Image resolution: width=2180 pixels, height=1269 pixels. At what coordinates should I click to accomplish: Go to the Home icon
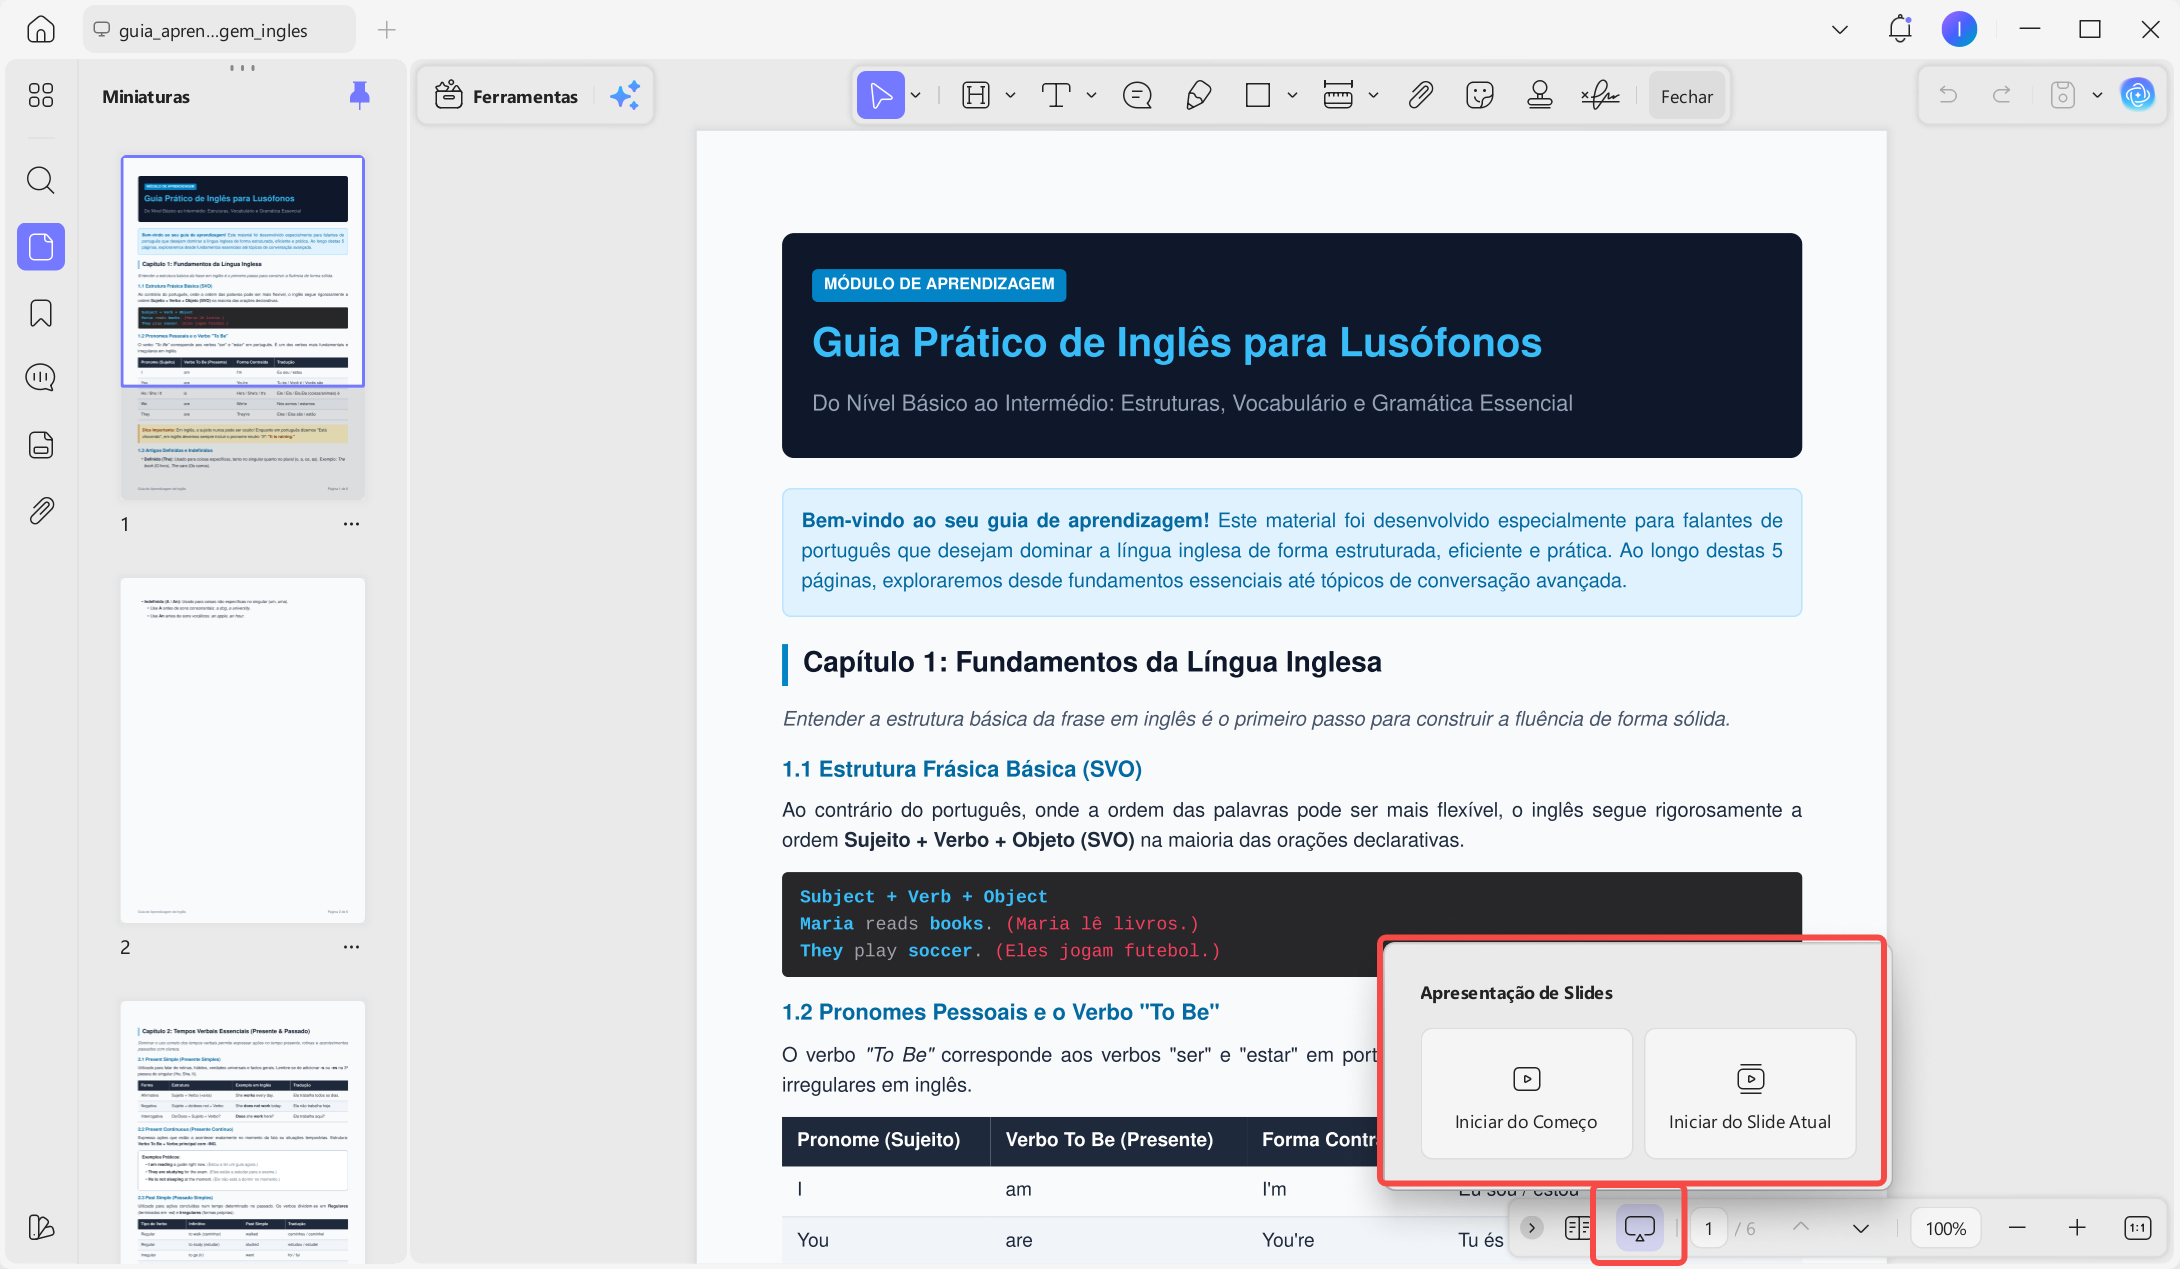click(41, 29)
